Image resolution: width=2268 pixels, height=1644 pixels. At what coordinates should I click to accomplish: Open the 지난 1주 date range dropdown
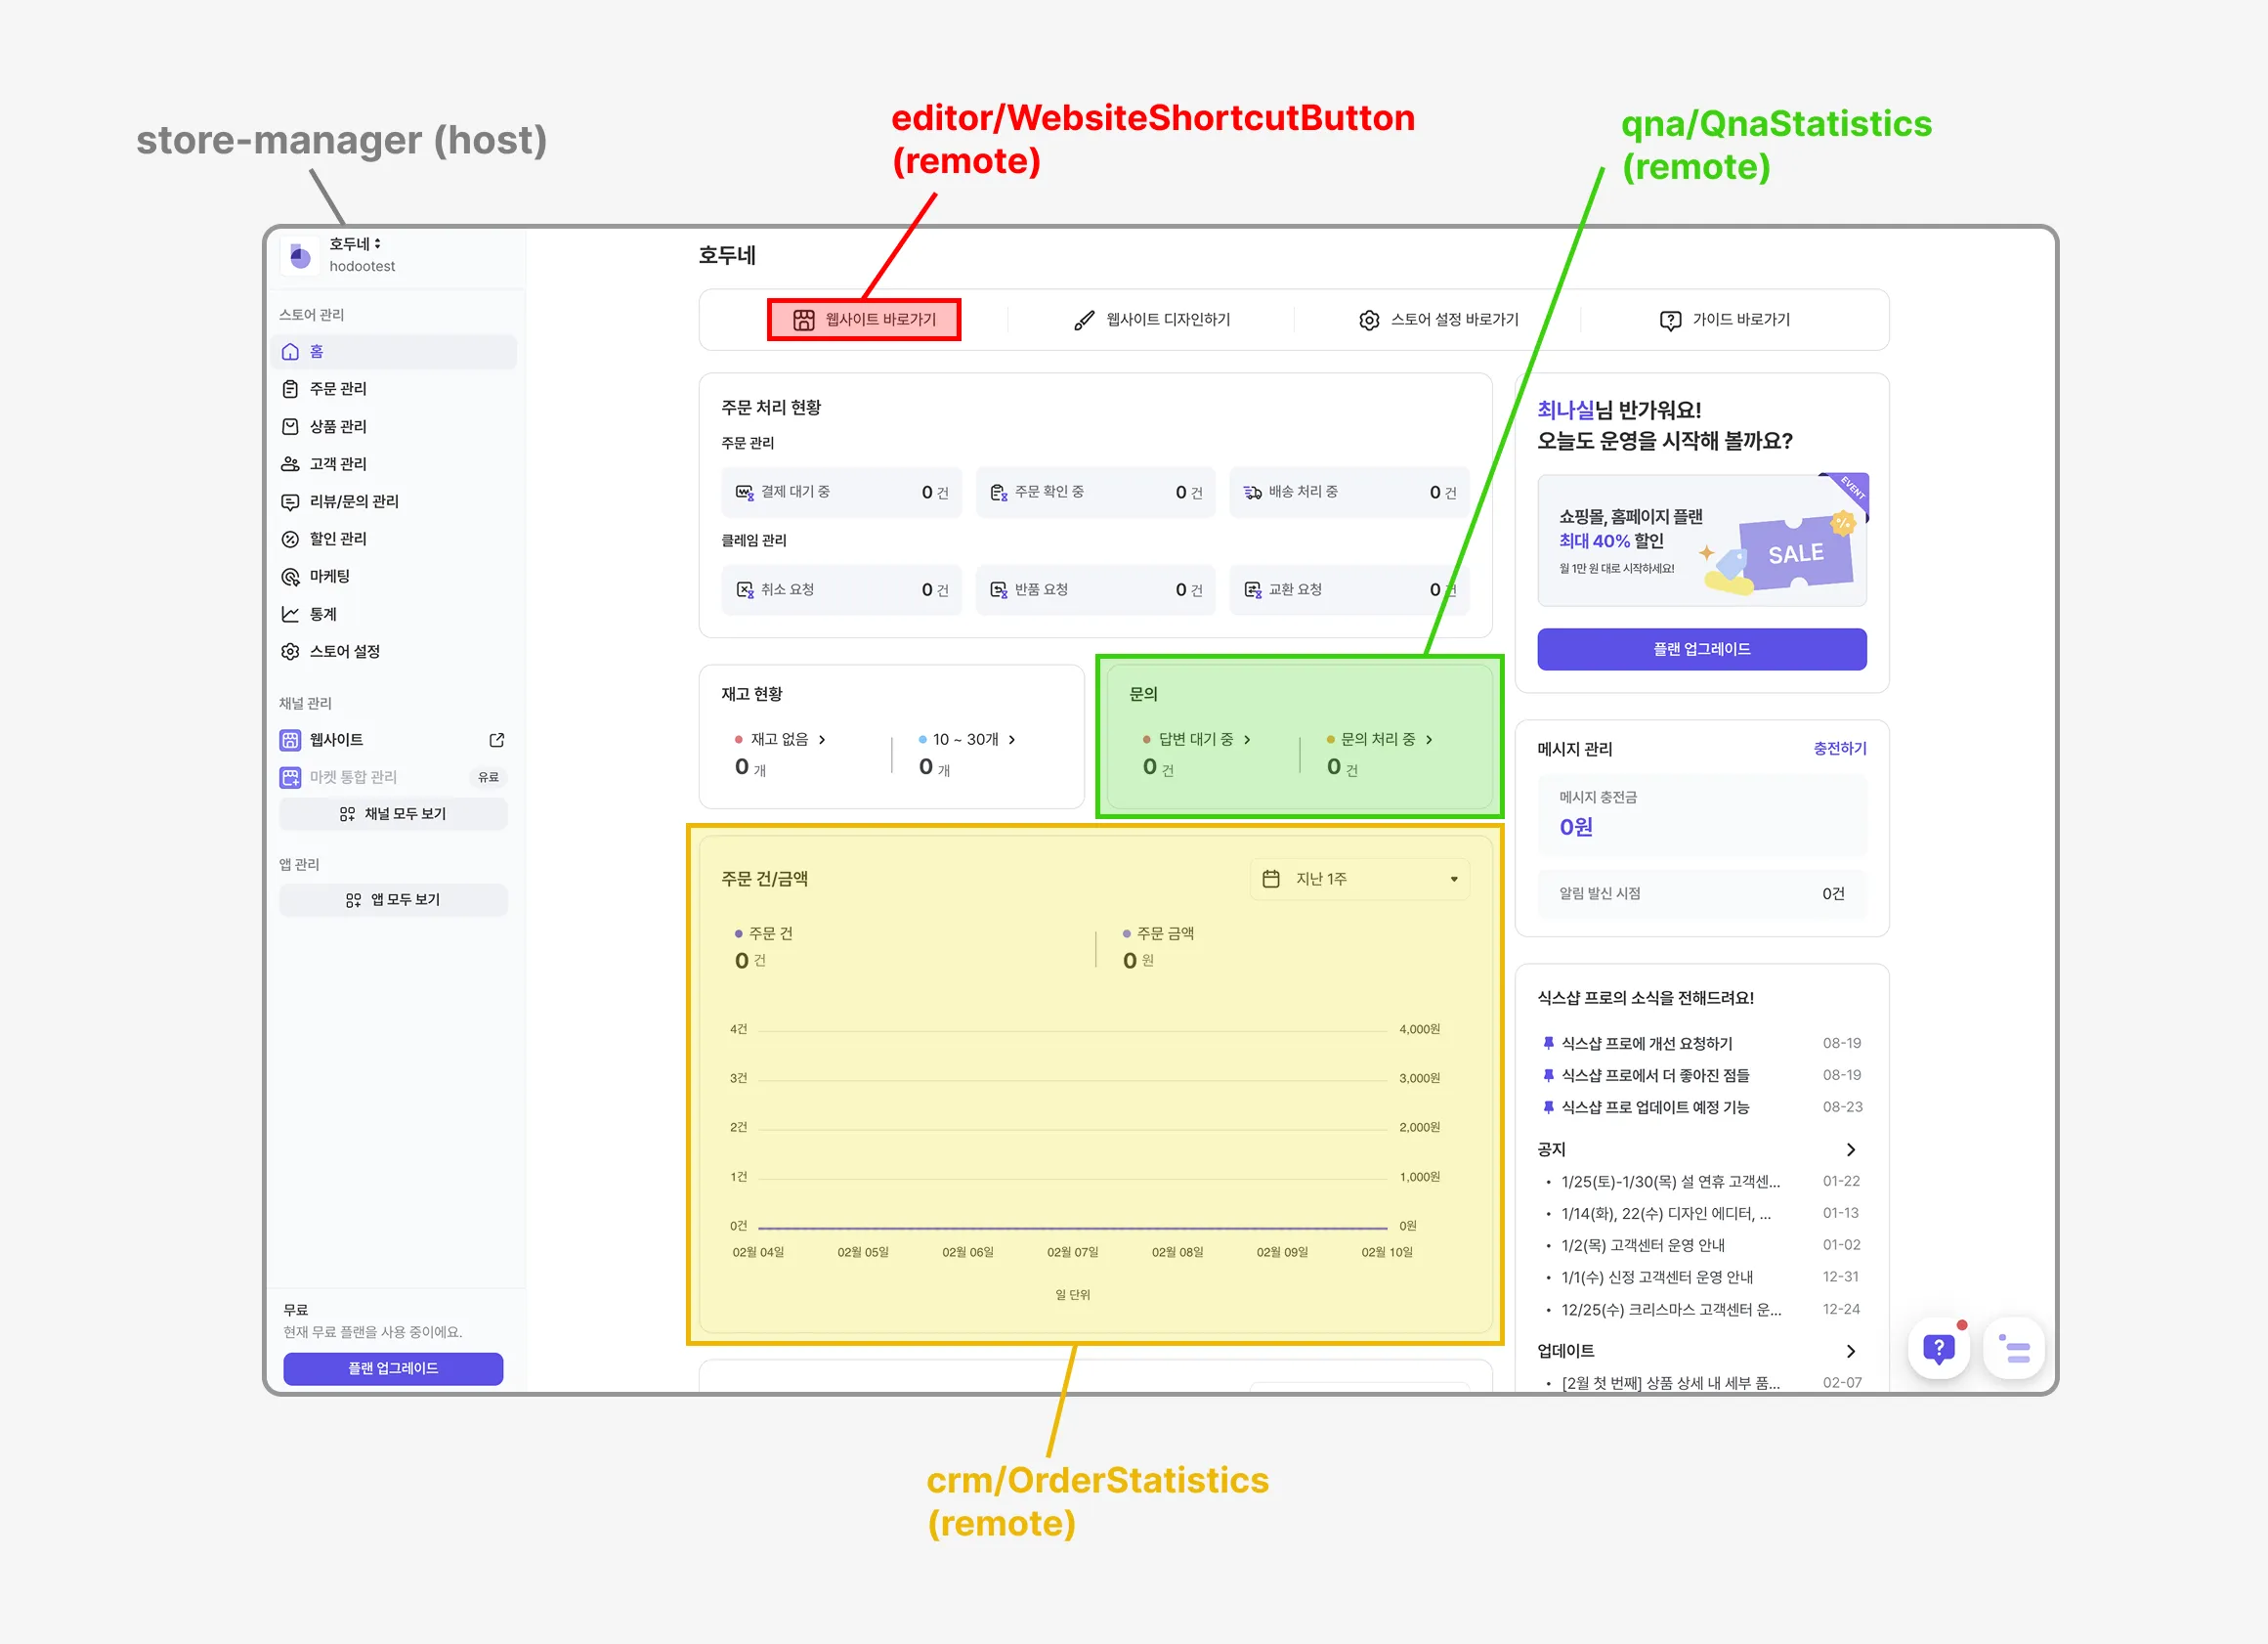[1359, 879]
